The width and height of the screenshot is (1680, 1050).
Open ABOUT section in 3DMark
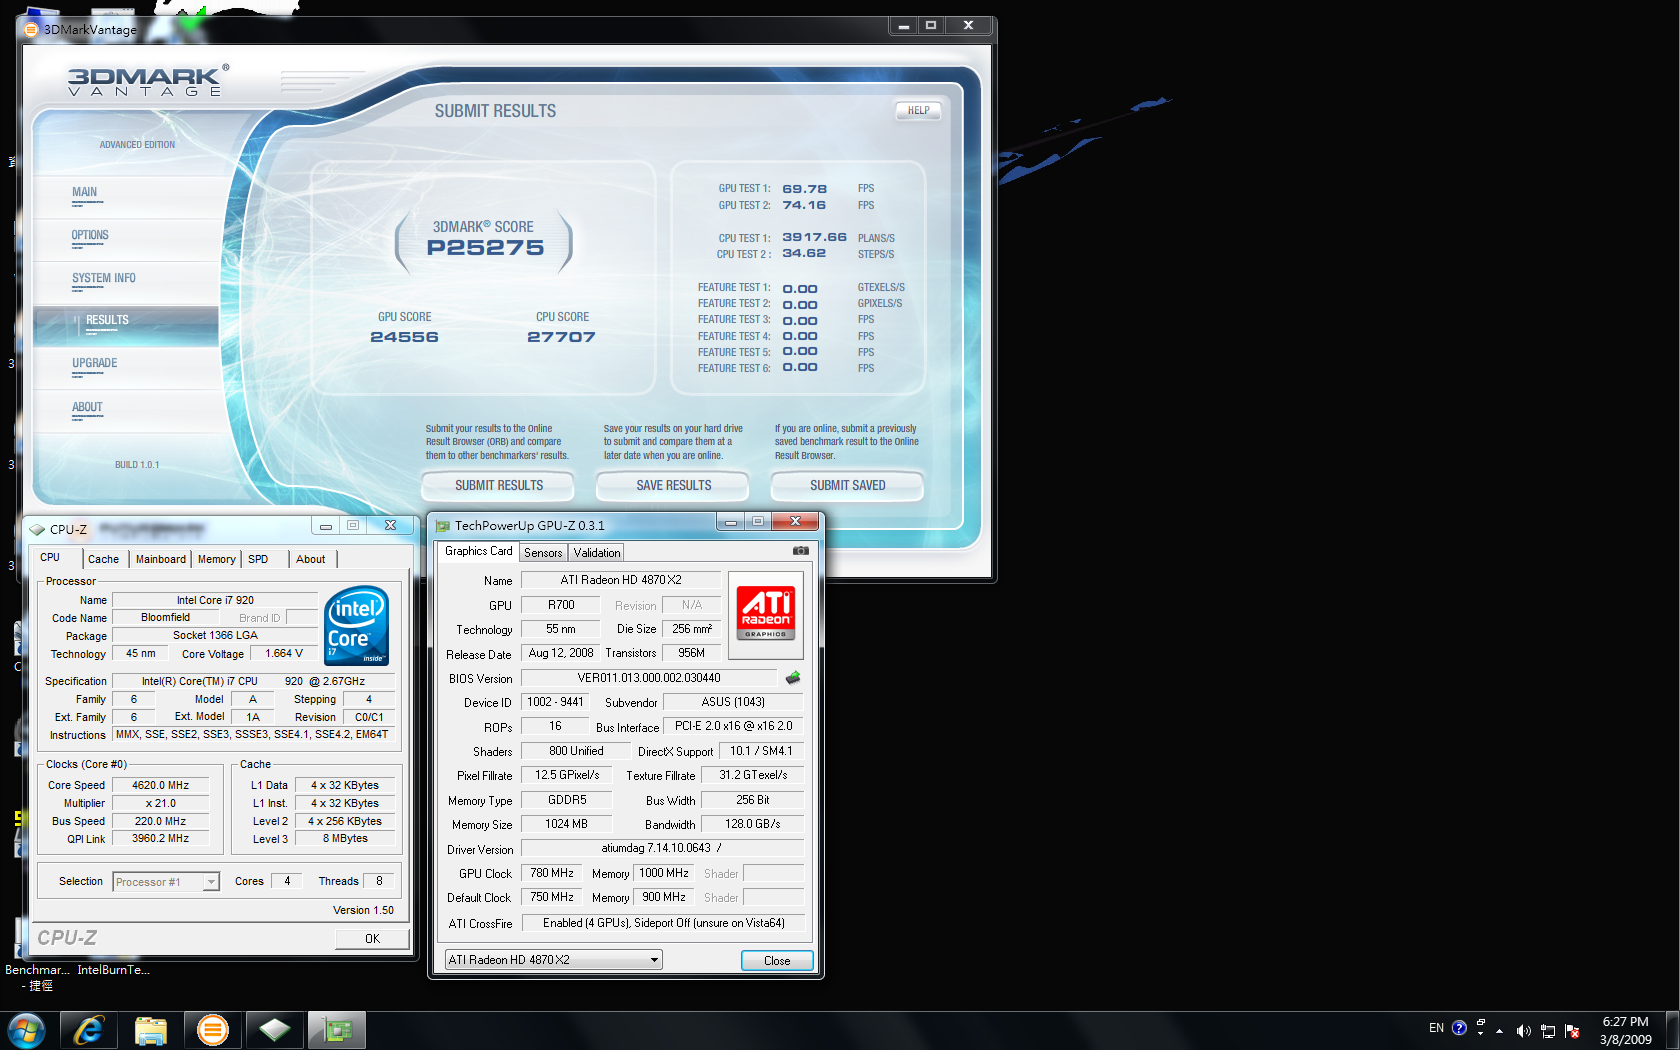[126, 411]
